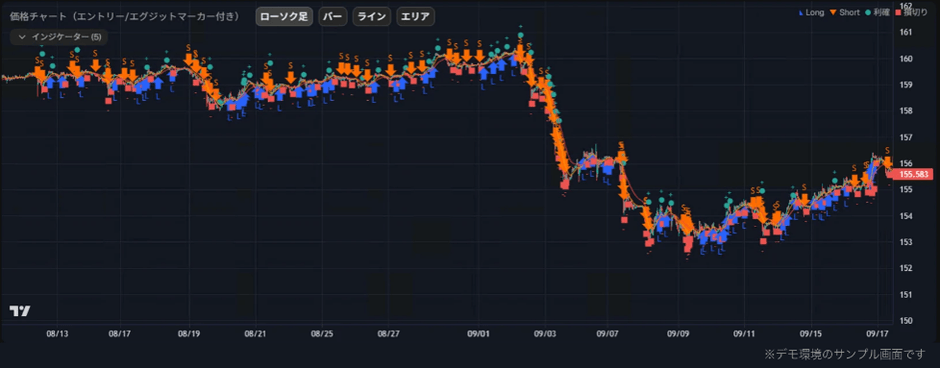Switch chart to ローソク足 candlestick view
Screen dimensions: 940x368
[x=284, y=16]
